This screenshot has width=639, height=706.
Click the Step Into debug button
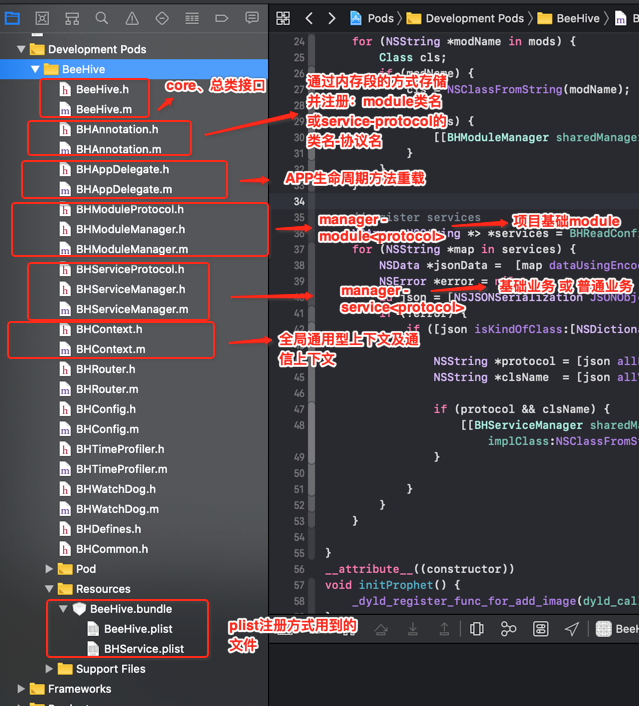412,629
